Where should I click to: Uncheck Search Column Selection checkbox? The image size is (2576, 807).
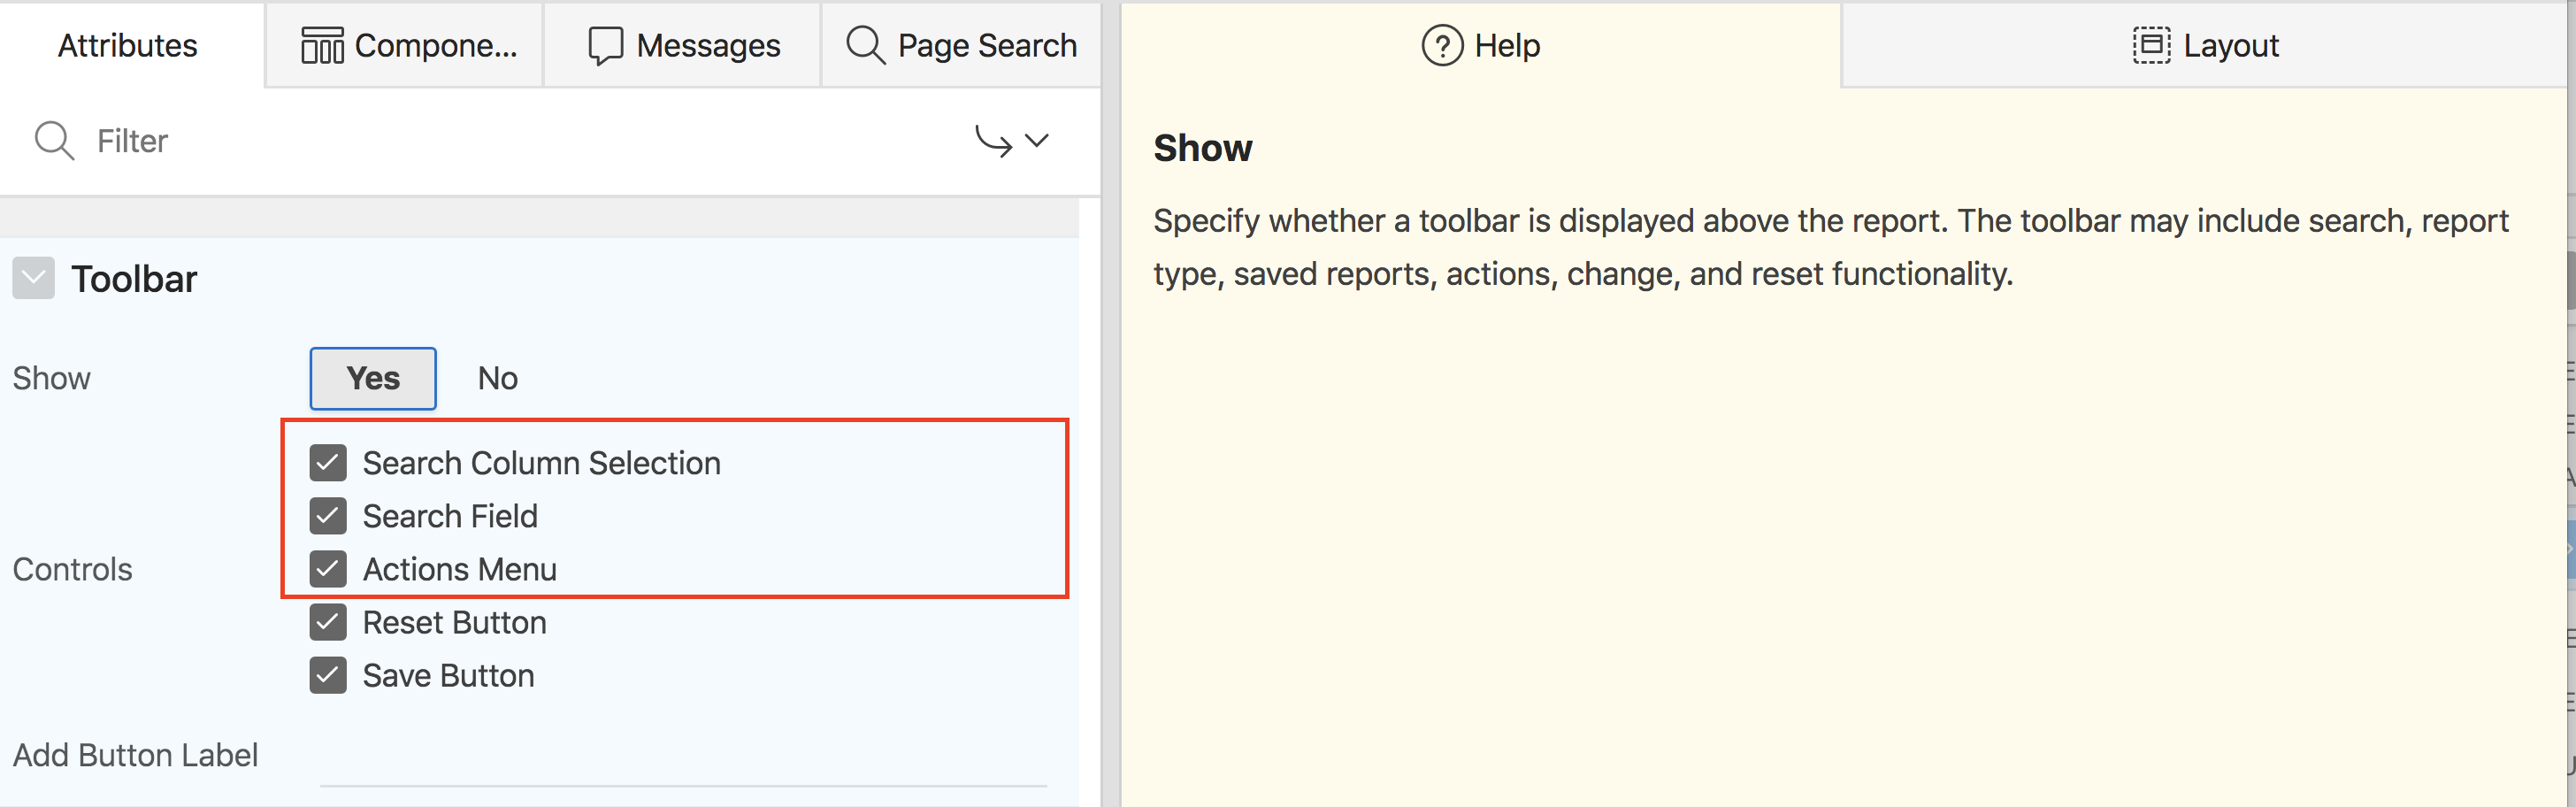(x=328, y=463)
